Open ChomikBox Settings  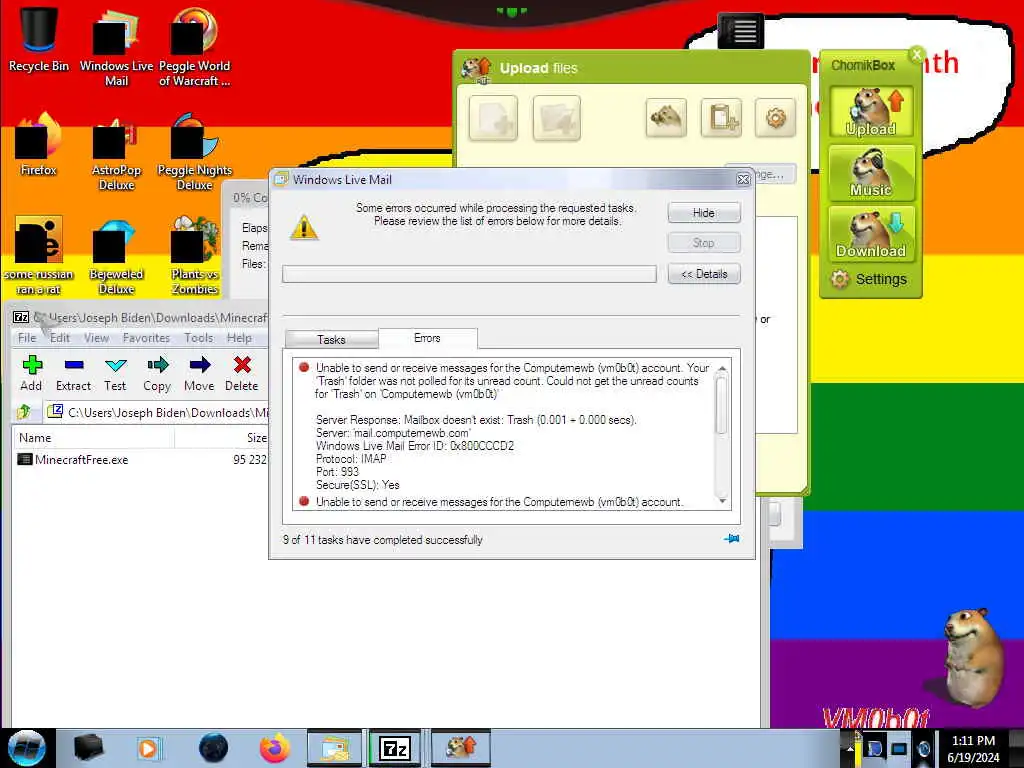(869, 279)
